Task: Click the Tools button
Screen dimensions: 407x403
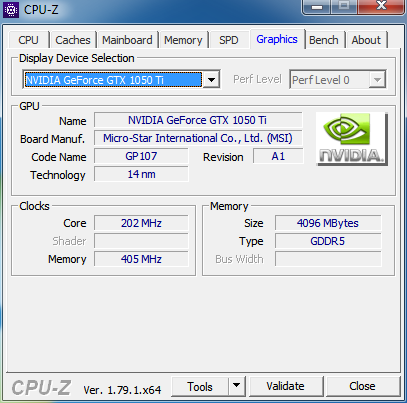Action: (x=200, y=386)
